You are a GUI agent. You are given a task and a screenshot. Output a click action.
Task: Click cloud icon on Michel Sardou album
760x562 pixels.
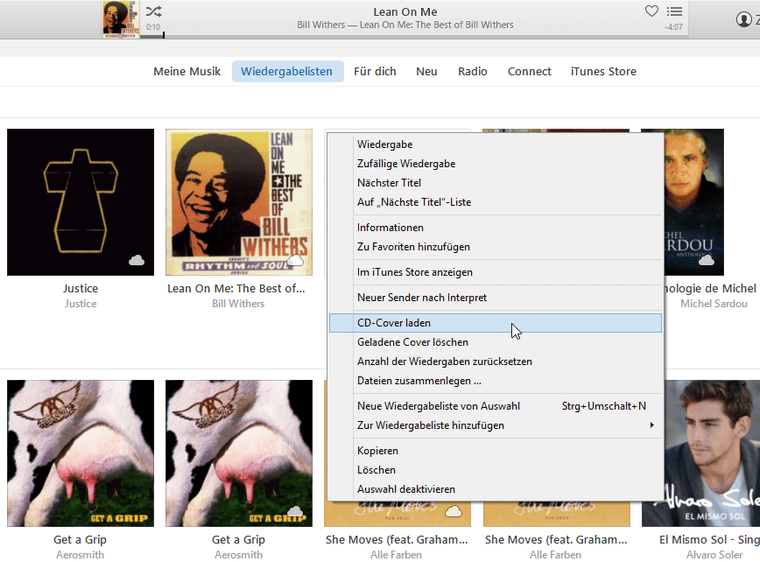pyautogui.click(x=706, y=260)
